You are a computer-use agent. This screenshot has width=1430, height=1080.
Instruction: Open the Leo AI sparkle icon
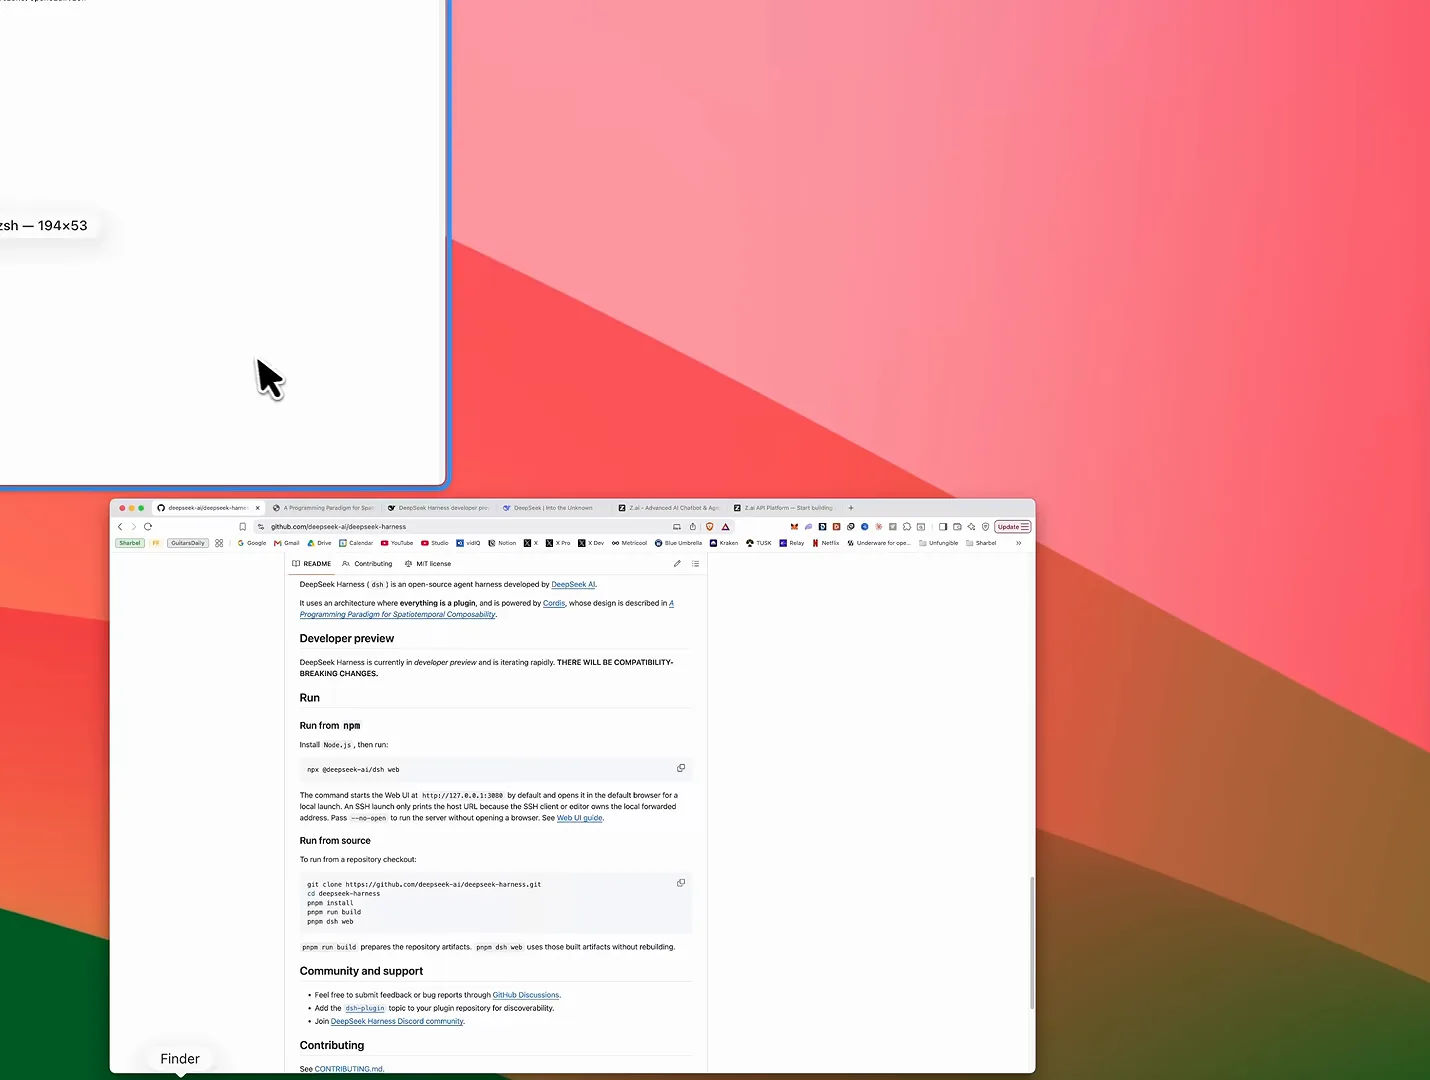point(971,527)
